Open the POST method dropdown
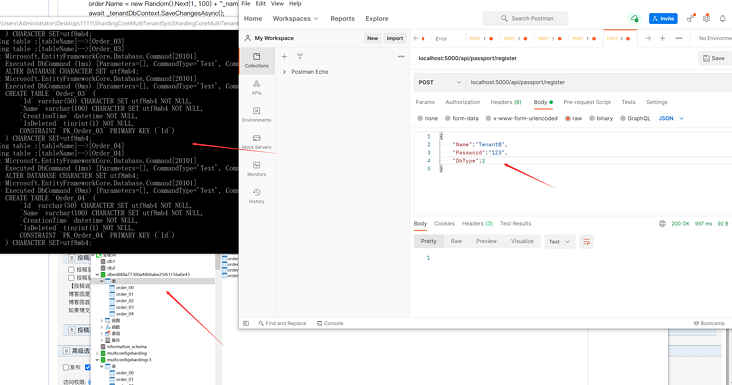 [439, 82]
